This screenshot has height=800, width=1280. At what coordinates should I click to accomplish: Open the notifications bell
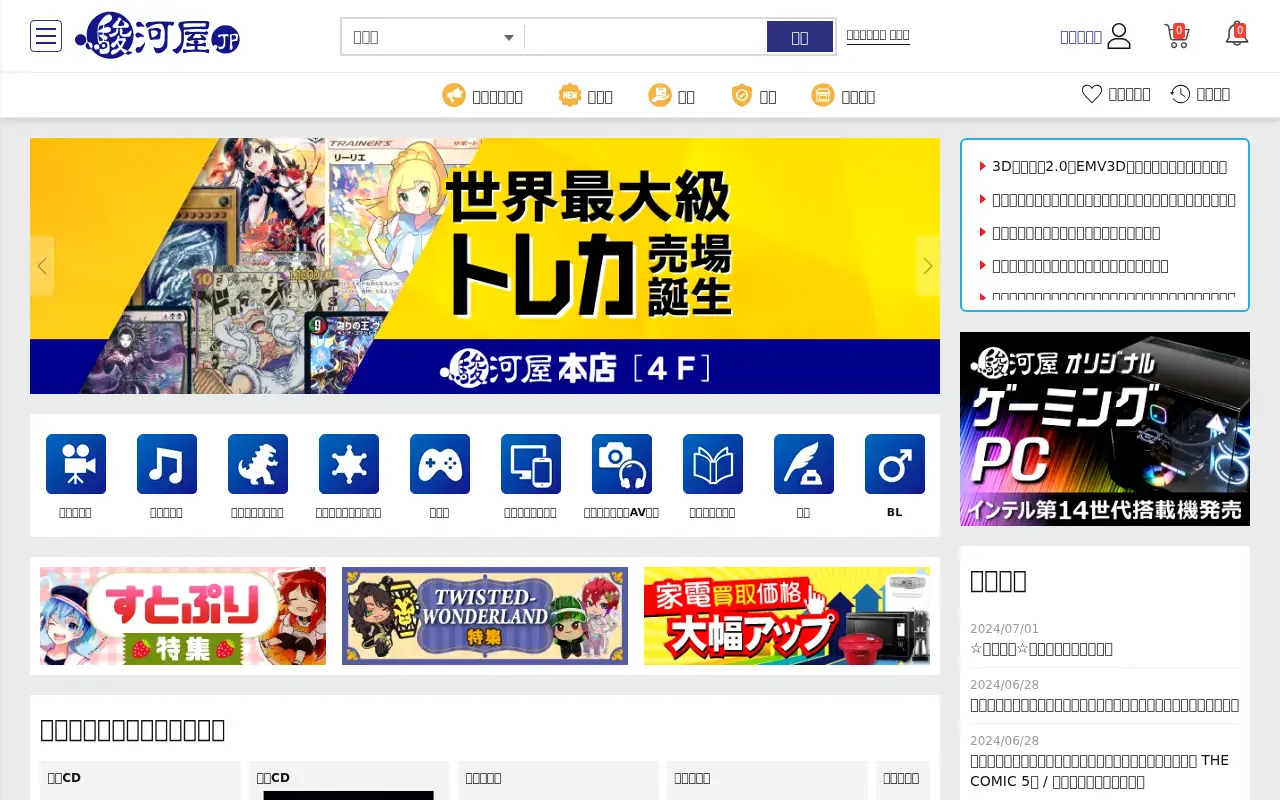(1237, 35)
